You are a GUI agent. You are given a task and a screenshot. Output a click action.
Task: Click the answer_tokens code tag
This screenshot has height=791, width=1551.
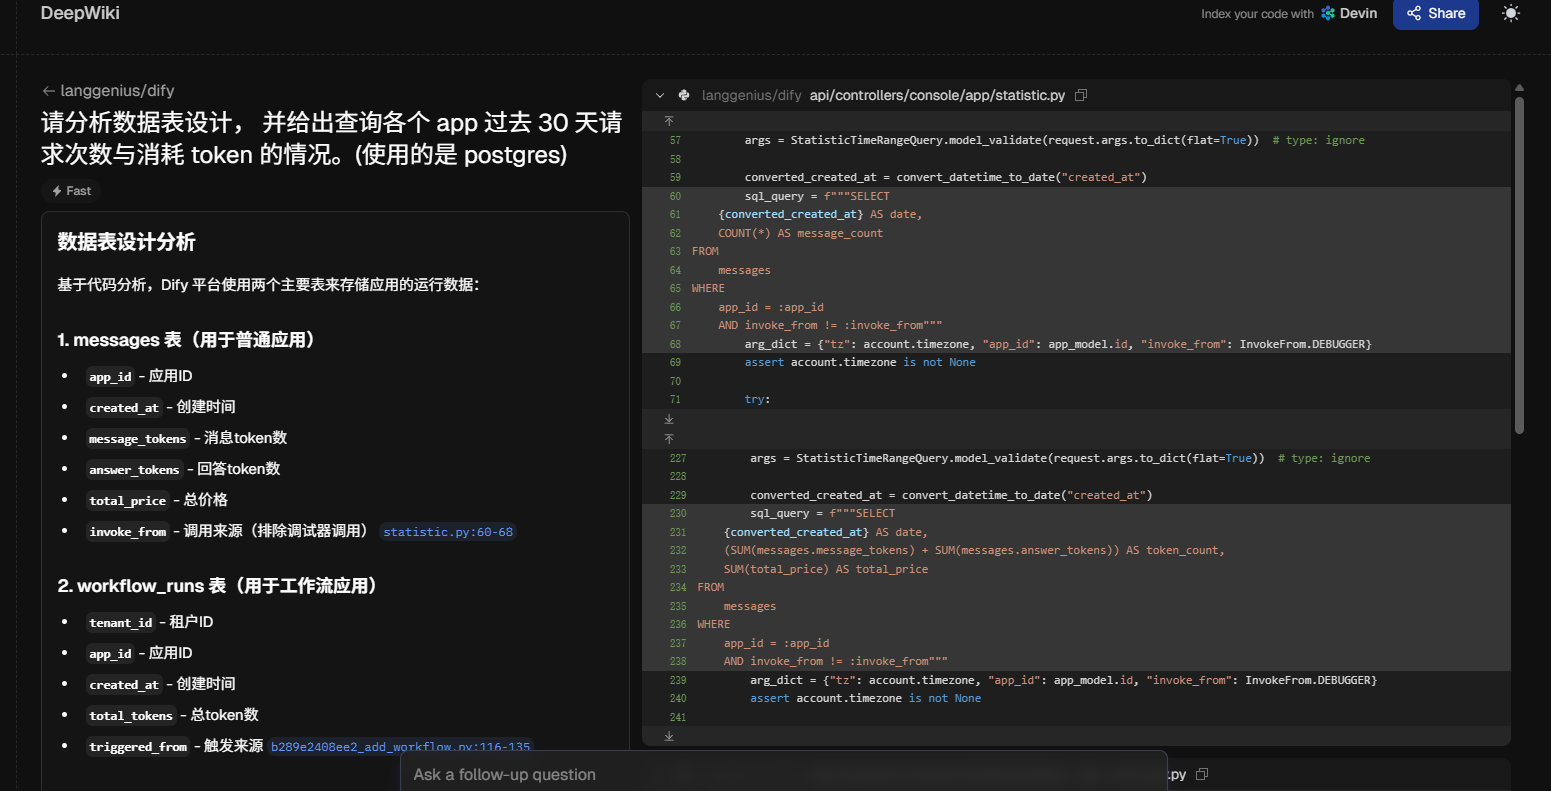point(134,470)
